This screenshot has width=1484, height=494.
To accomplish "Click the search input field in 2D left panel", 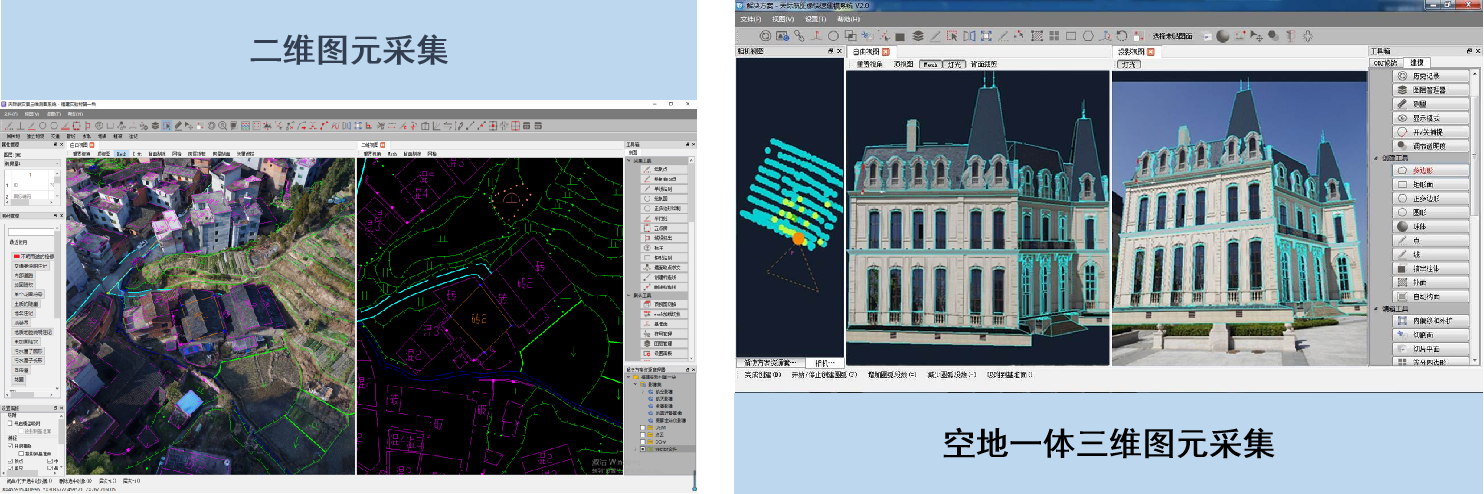I will (31, 232).
